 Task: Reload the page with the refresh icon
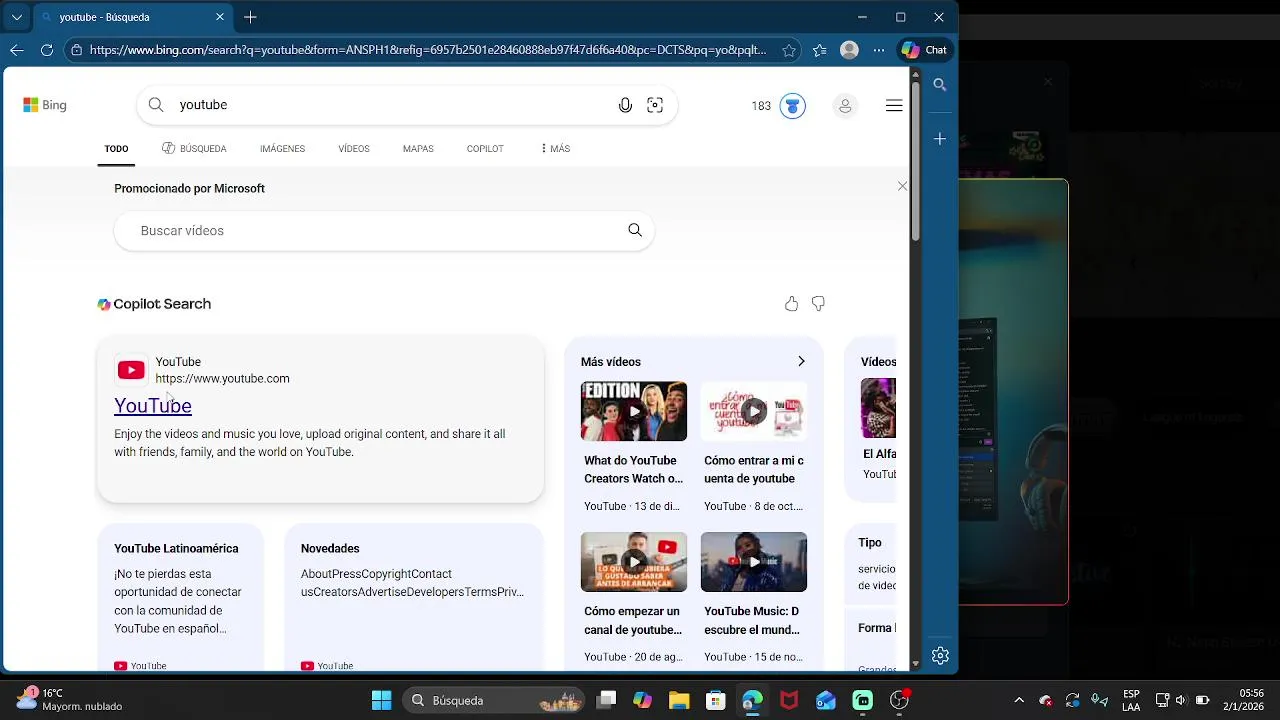(x=47, y=50)
